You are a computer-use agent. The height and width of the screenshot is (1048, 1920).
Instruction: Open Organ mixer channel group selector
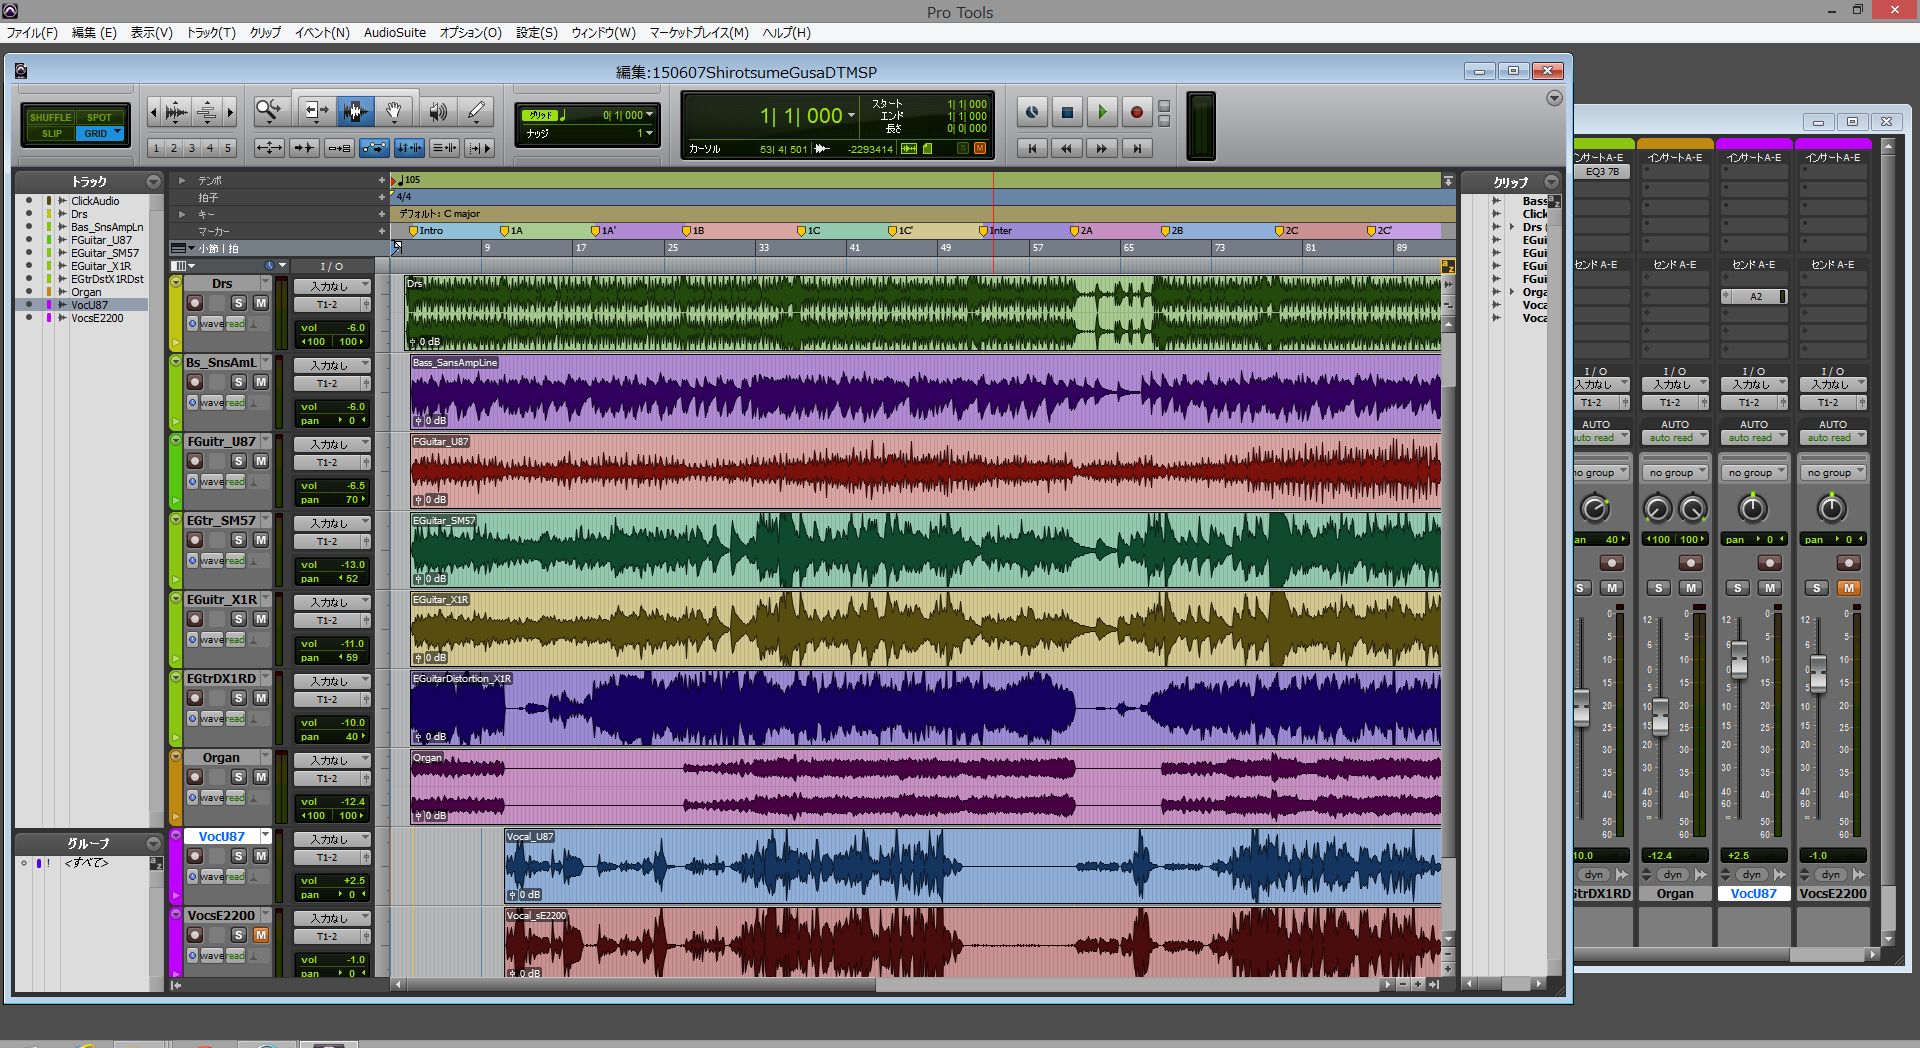[x=1675, y=473]
